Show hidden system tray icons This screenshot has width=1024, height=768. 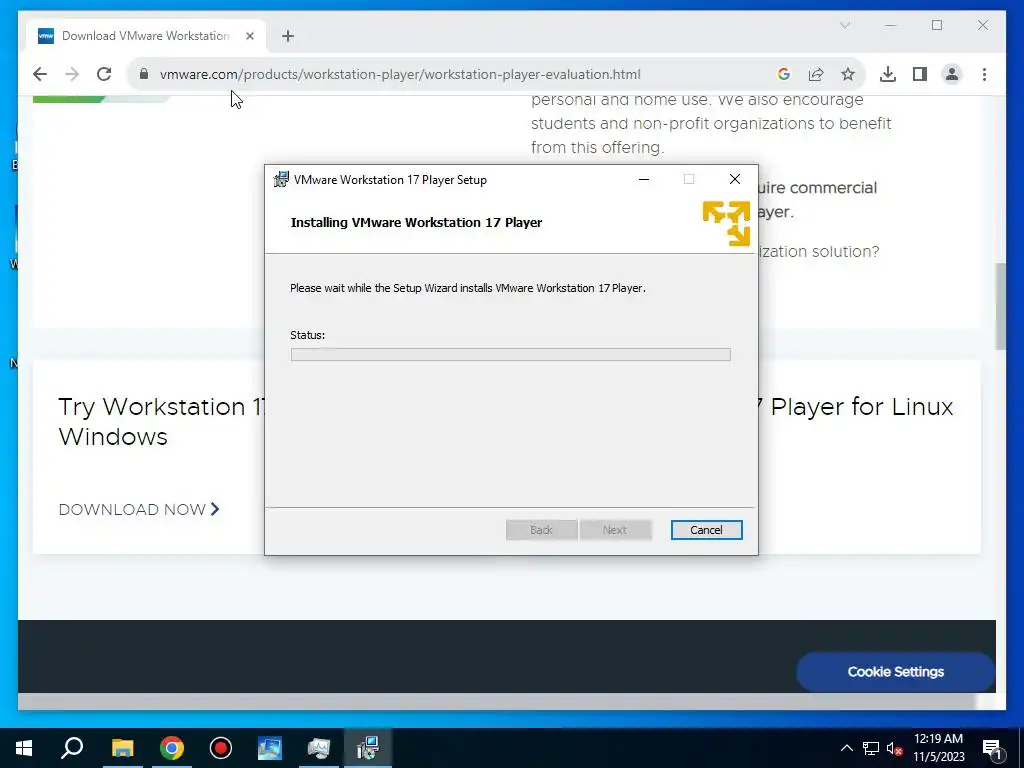click(x=846, y=748)
